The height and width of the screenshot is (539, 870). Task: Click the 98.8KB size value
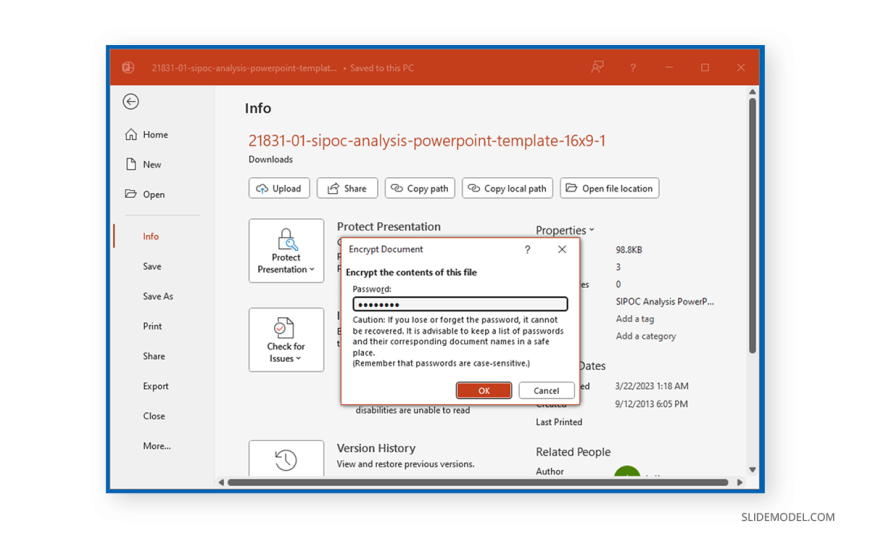click(629, 250)
